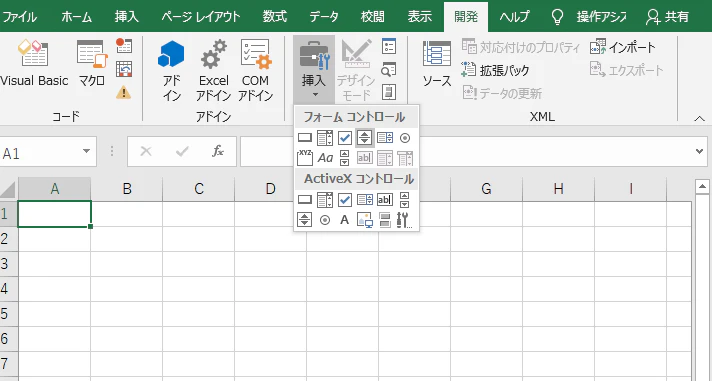Select Form Control list box icon
712x381 pixels.
(385, 138)
